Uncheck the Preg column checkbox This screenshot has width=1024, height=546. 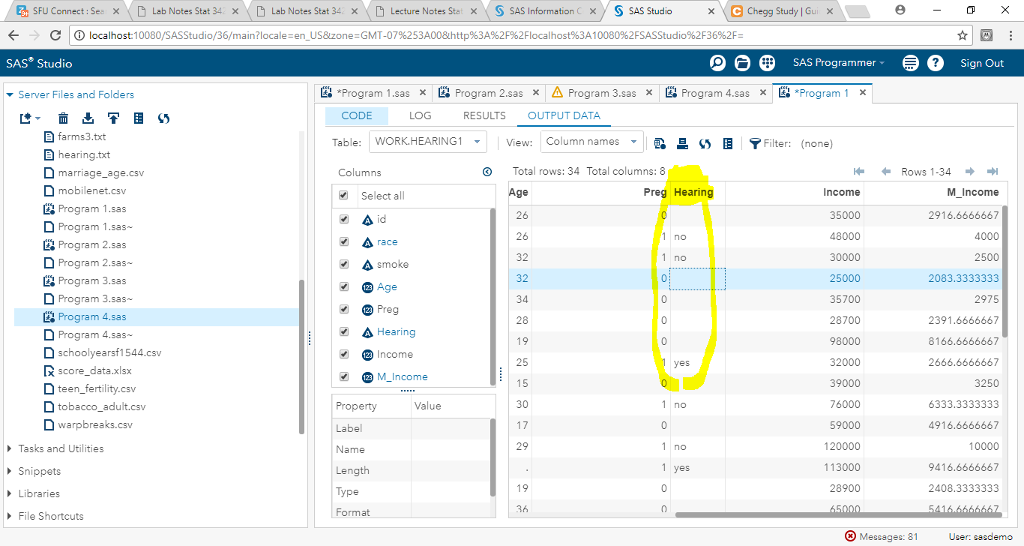tap(344, 309)
